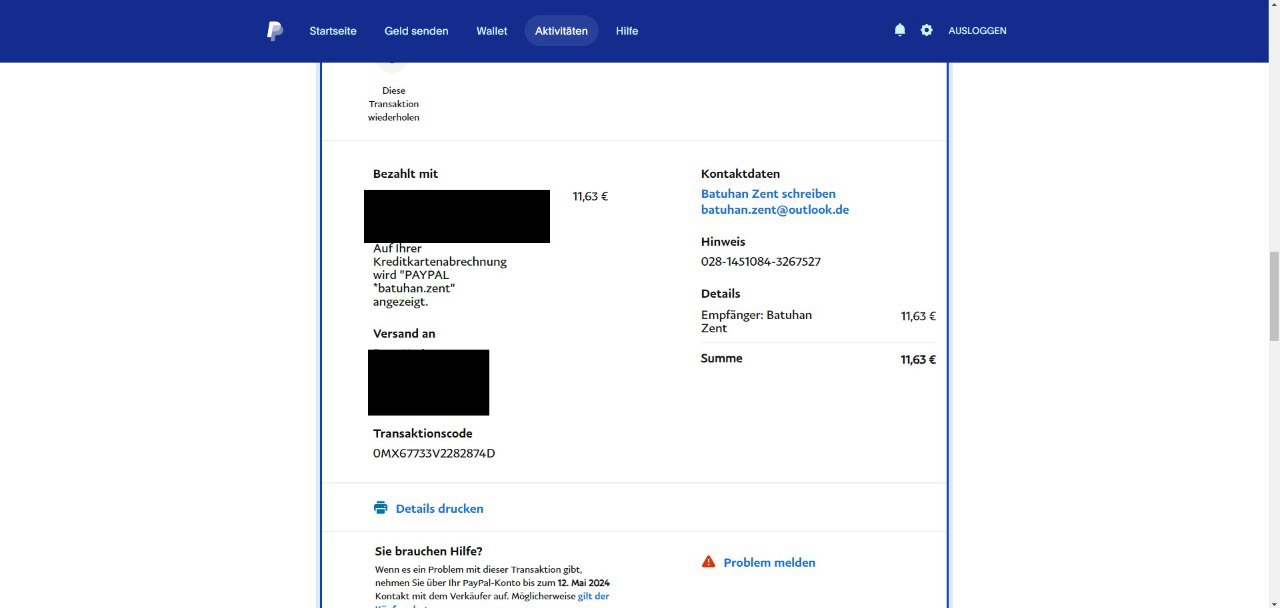
Task: Click the Batuhan Zent schreiben link
Action: coord(768,194)
